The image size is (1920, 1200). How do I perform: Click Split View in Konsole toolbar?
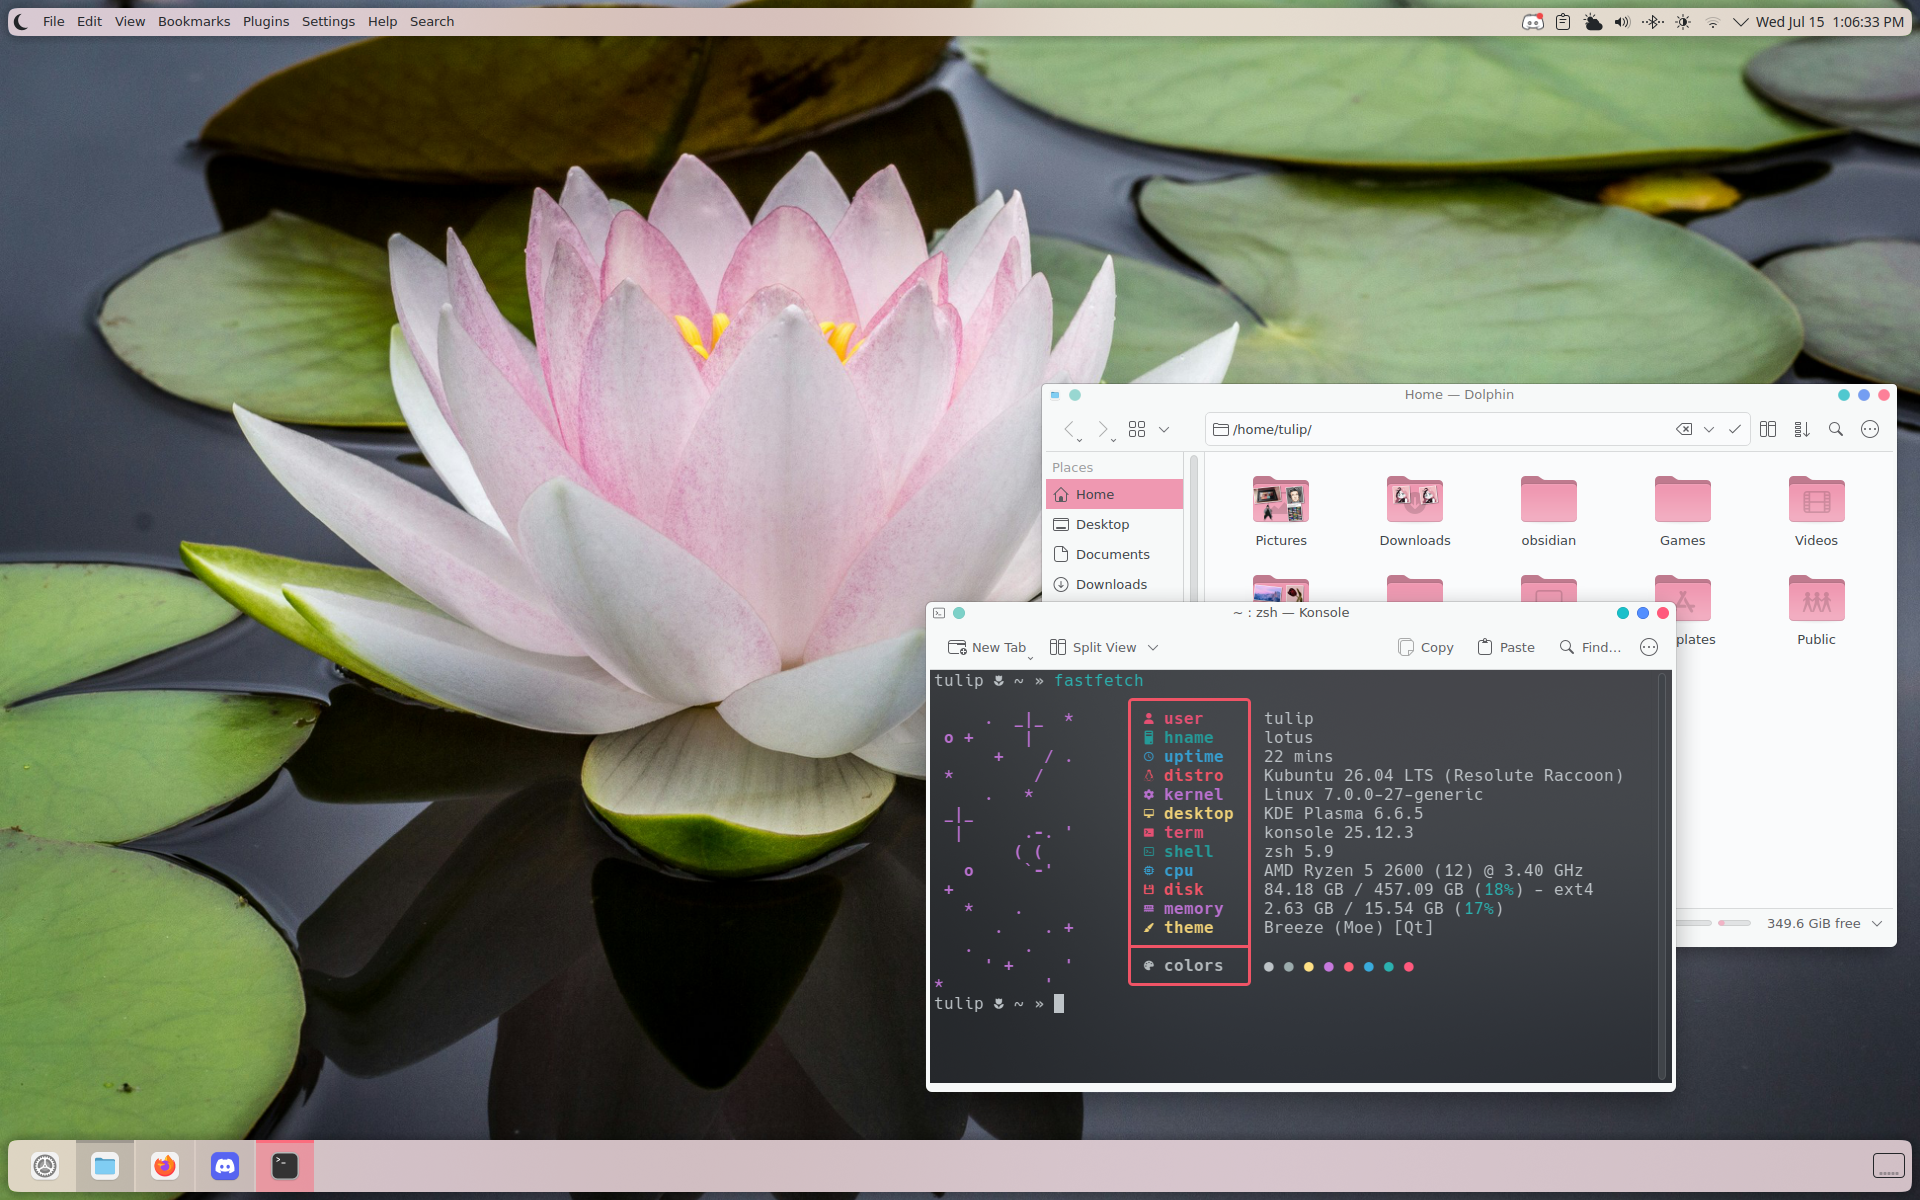point(1093,647)
